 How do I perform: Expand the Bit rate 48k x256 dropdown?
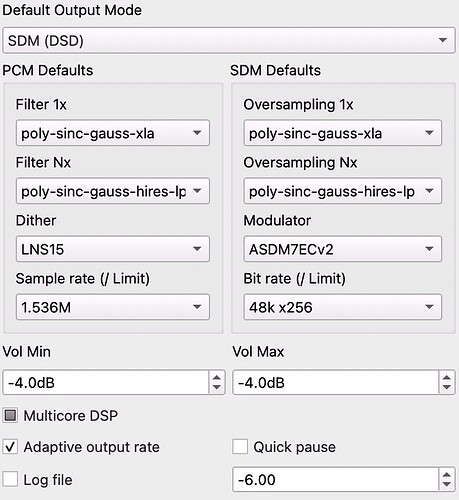[343, 307]
